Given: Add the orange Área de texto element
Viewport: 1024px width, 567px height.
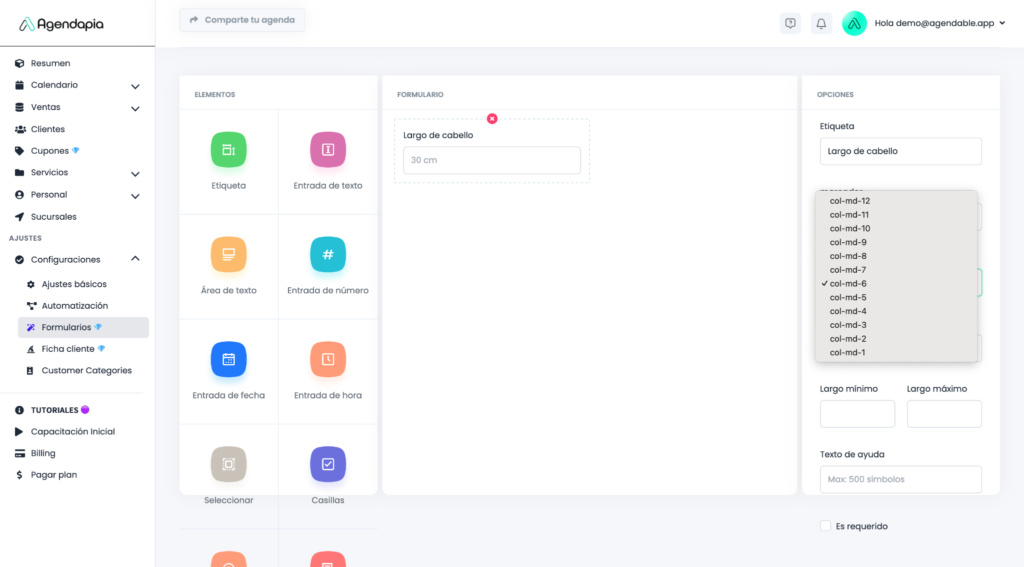Looking at the screenshot, I should point(228,254).
